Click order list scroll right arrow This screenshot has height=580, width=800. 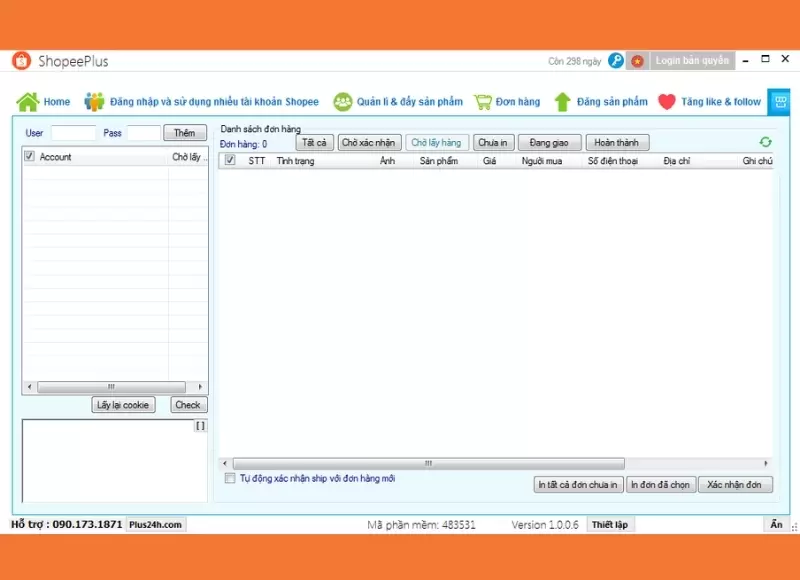tap(766, 463)
